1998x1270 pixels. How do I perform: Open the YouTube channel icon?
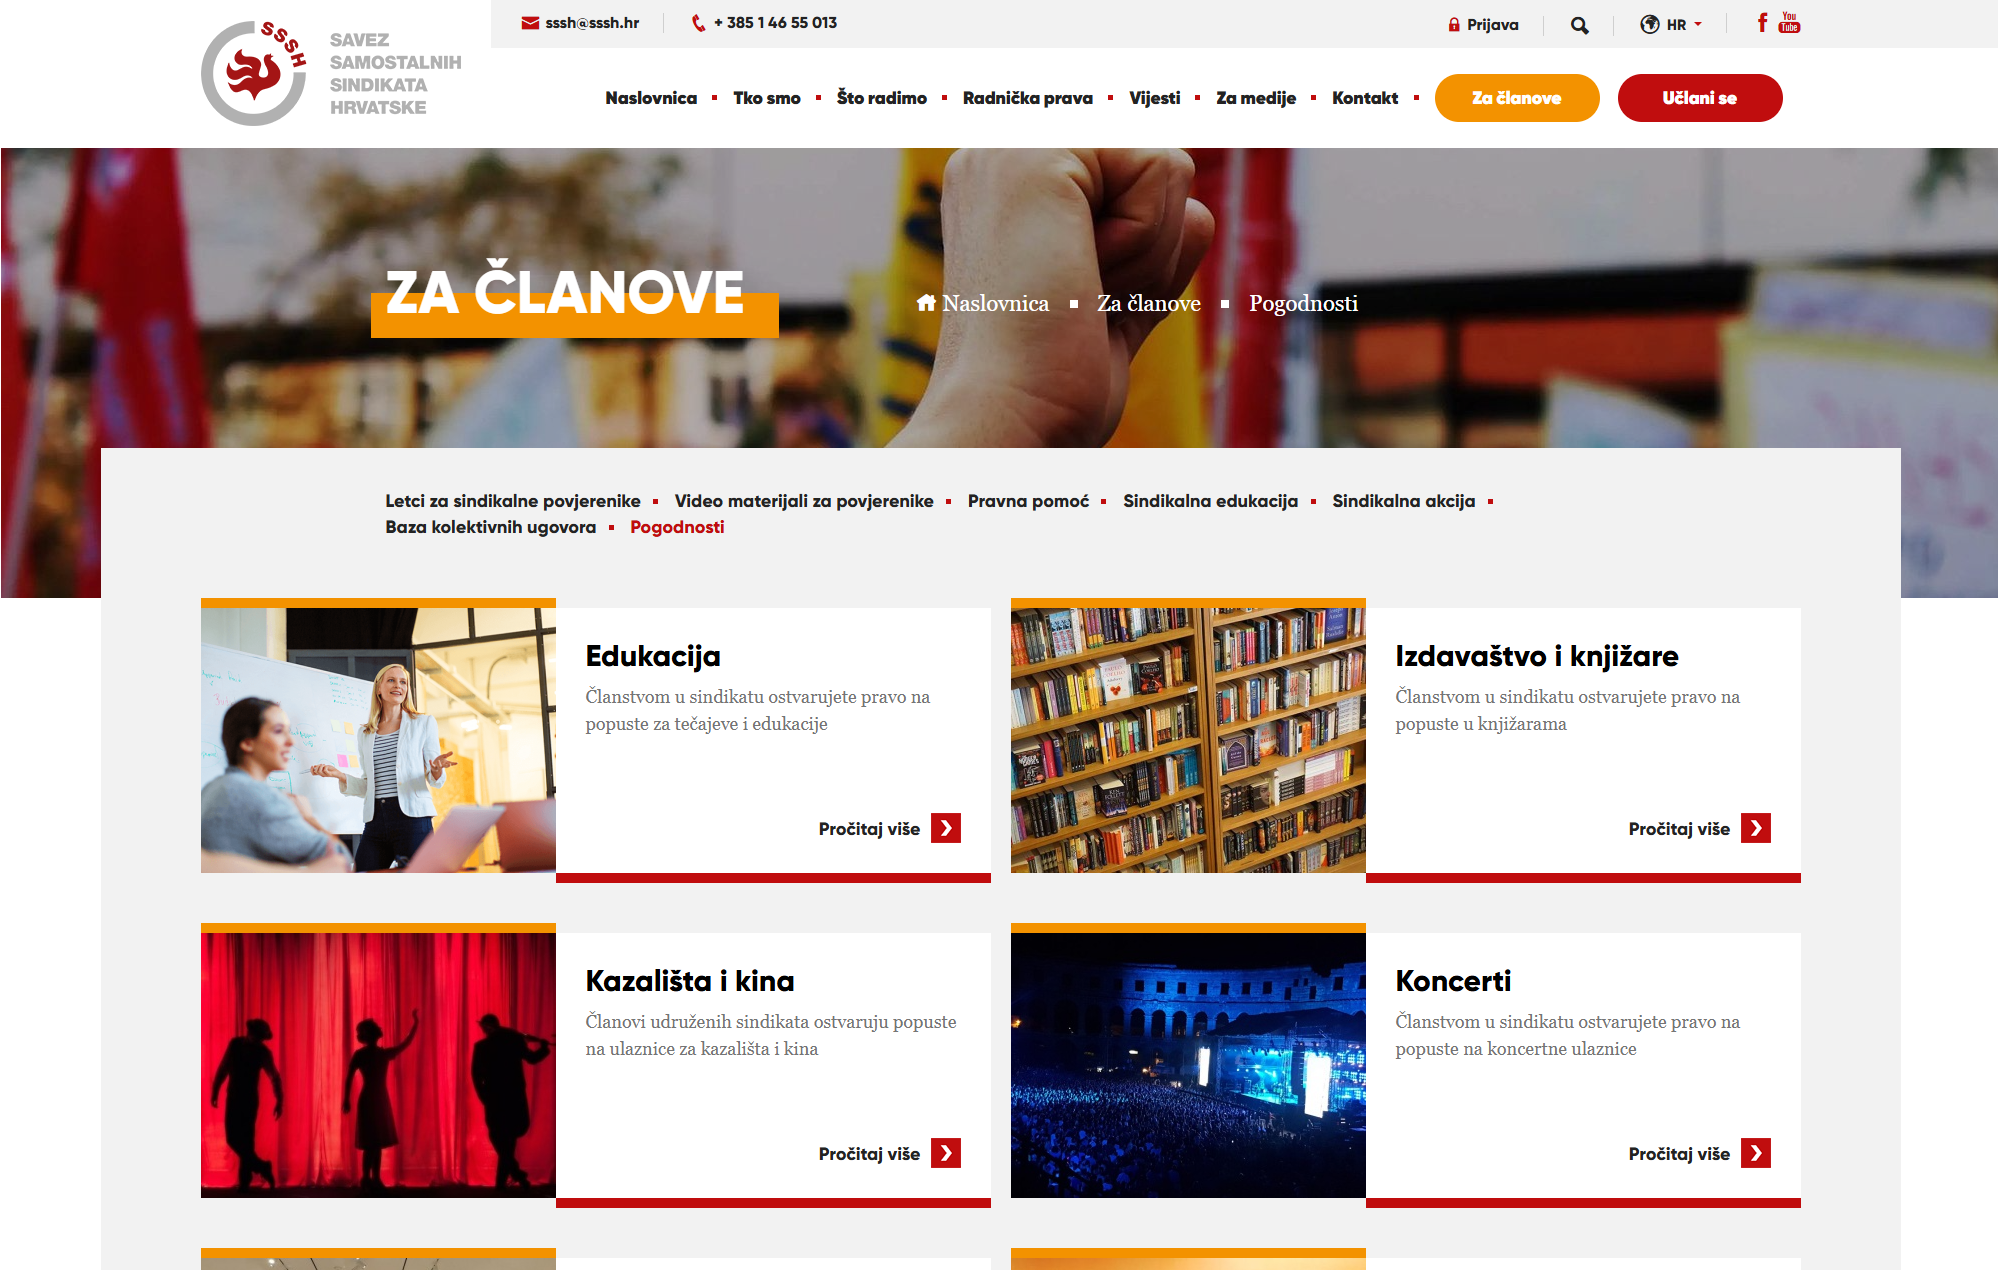point(1790,22)
